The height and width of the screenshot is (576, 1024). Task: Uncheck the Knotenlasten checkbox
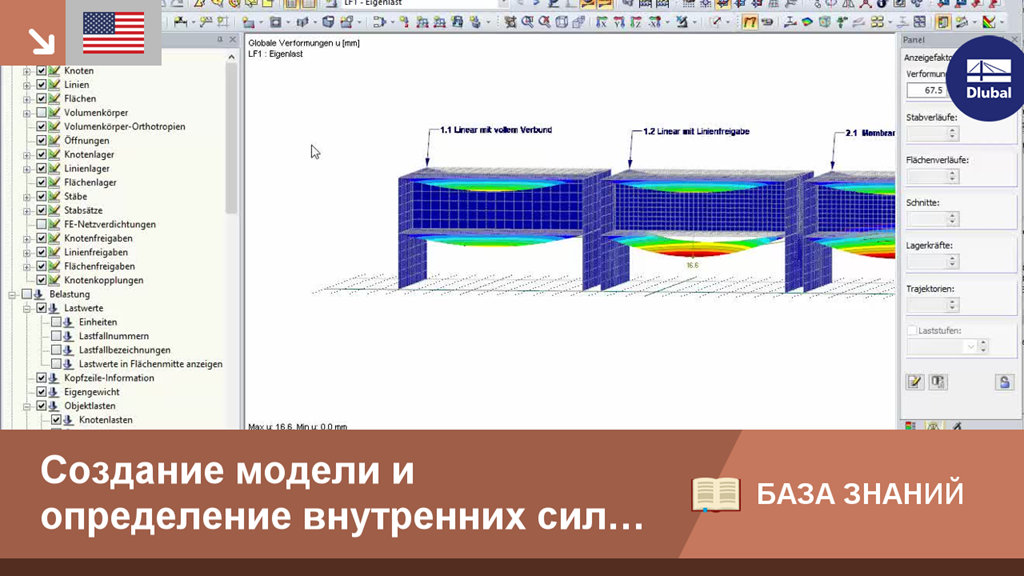(56, 420)
